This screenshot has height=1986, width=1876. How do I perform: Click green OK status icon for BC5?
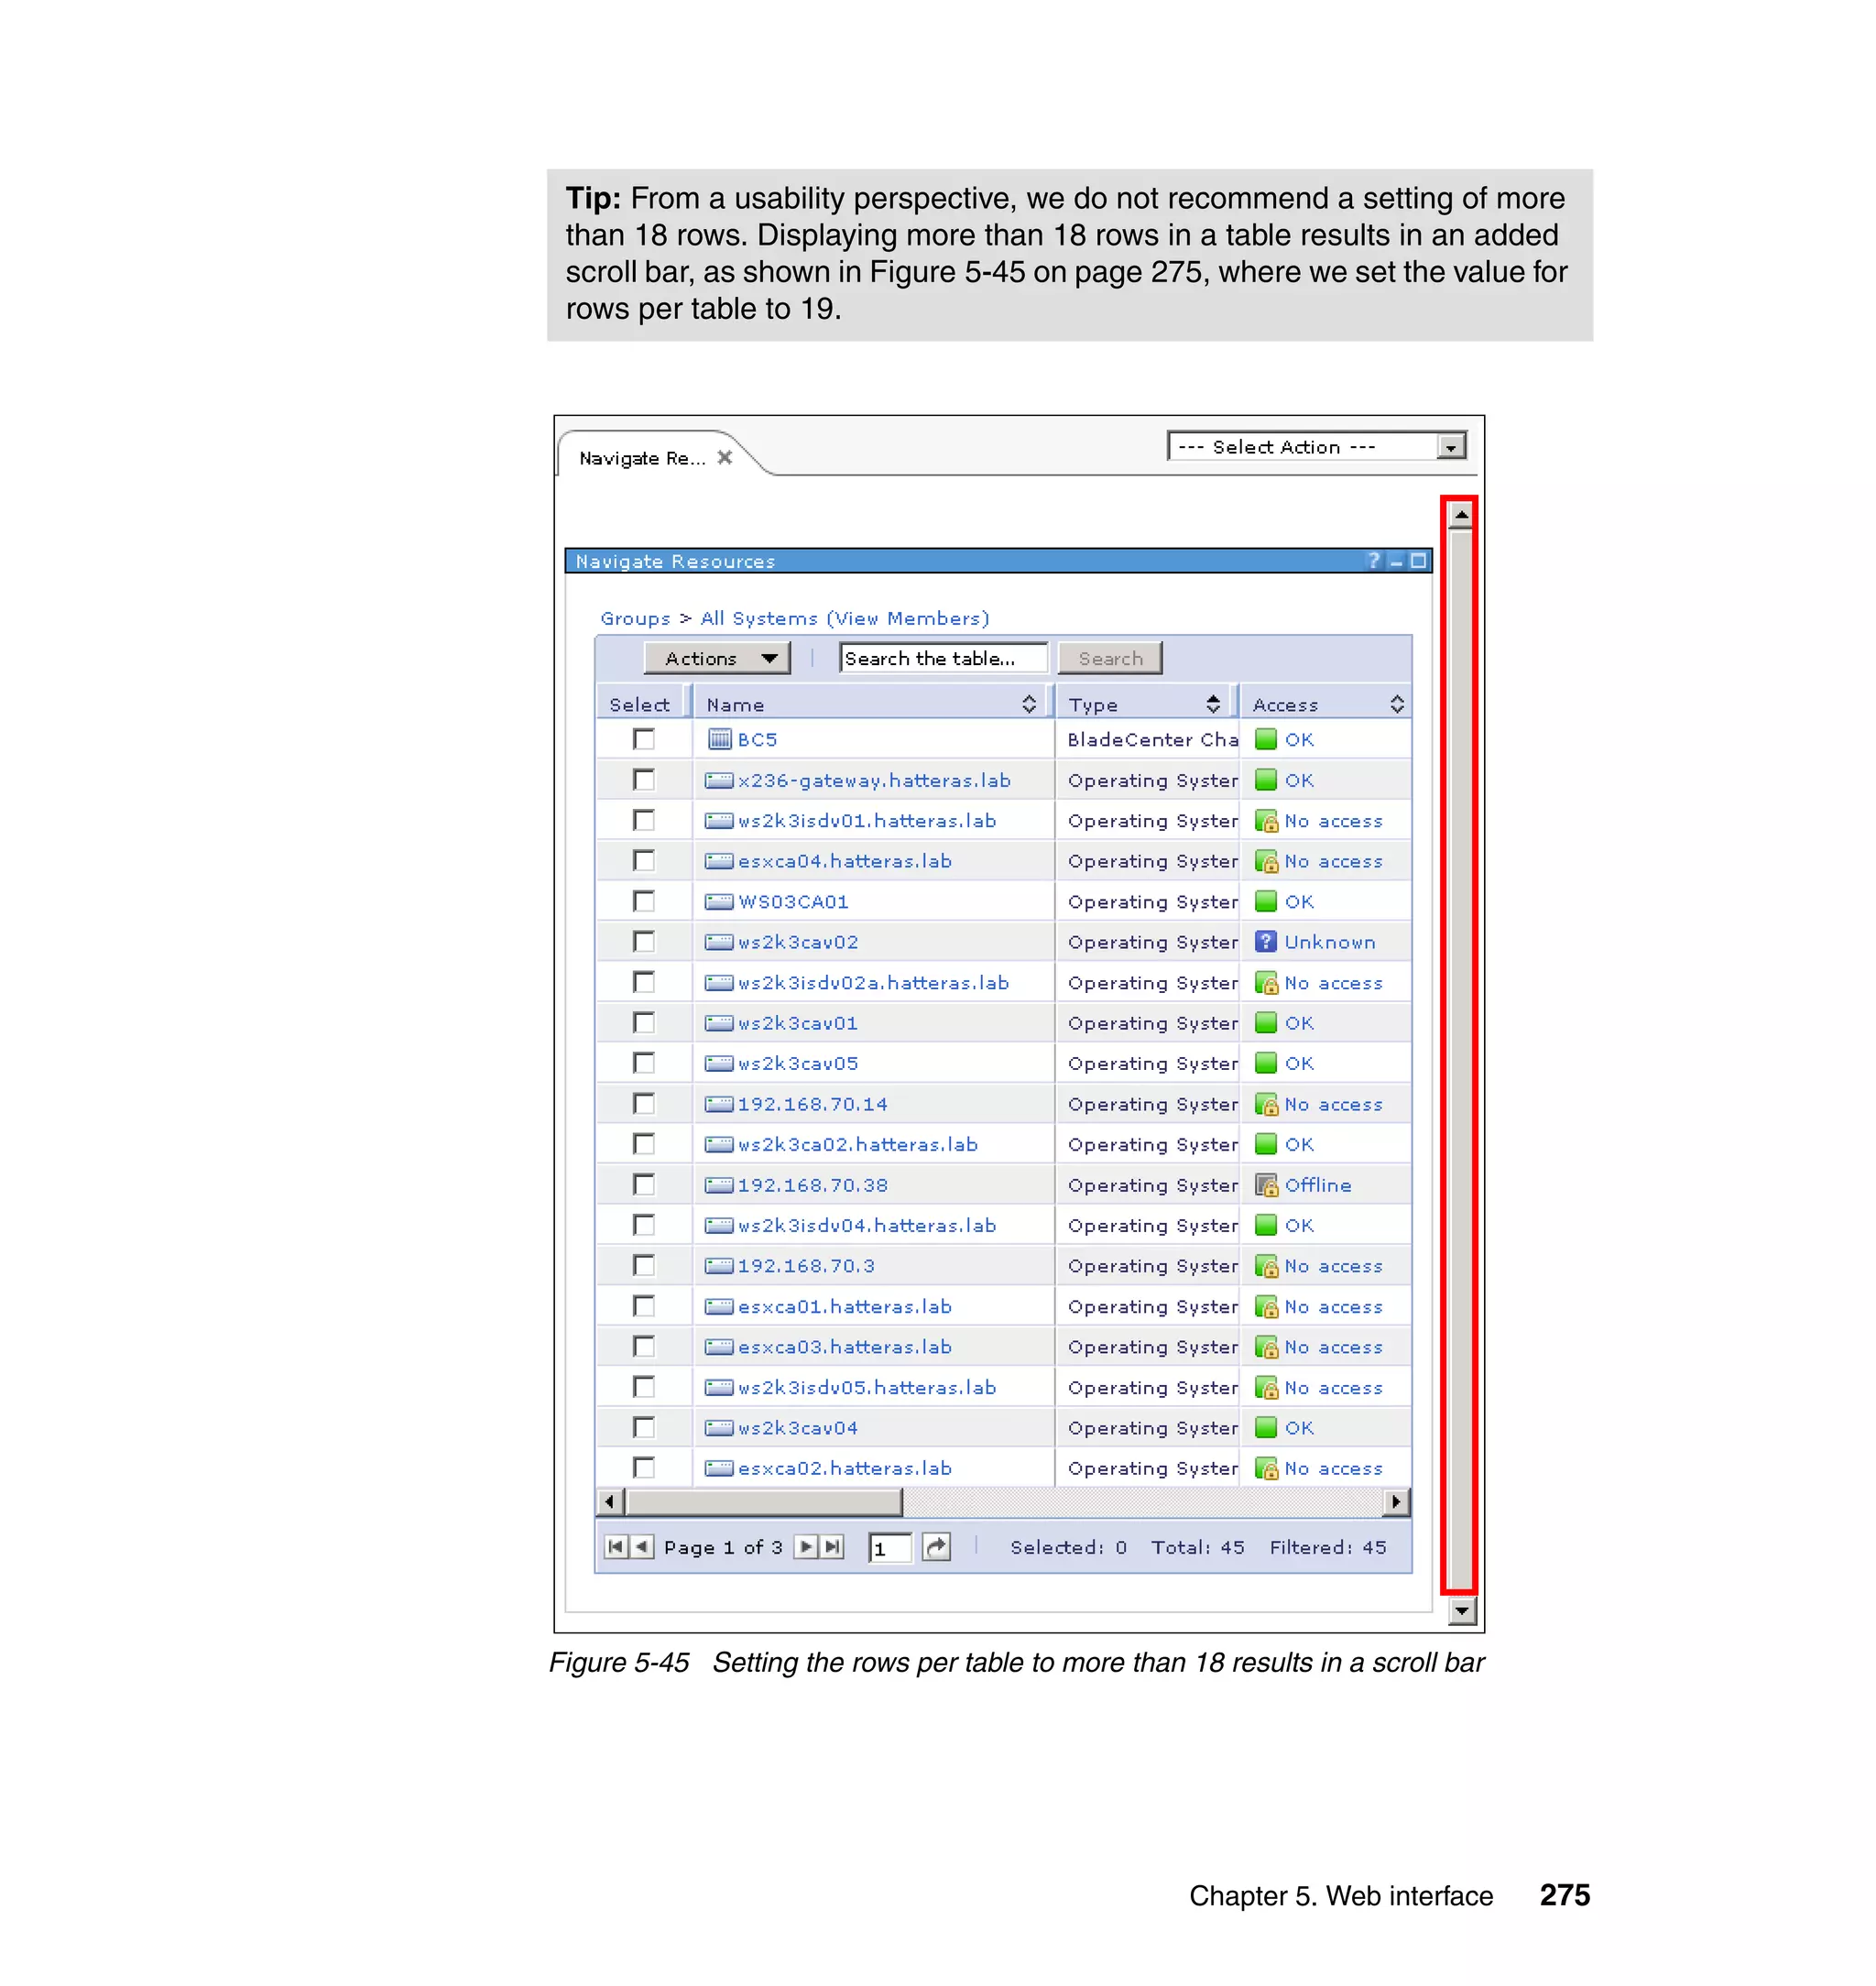(x=1266, y=739)
